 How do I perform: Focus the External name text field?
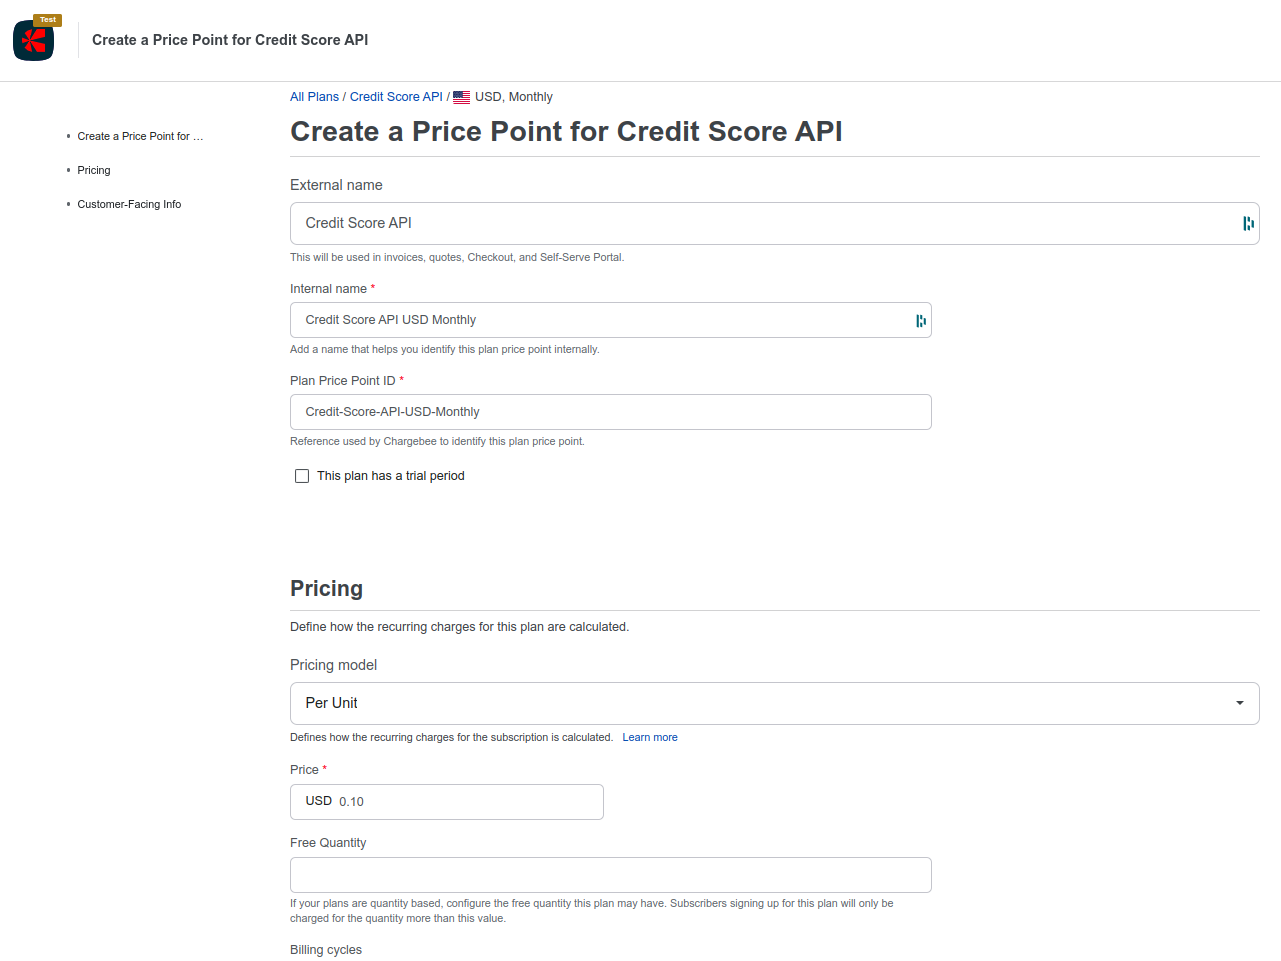760,223
